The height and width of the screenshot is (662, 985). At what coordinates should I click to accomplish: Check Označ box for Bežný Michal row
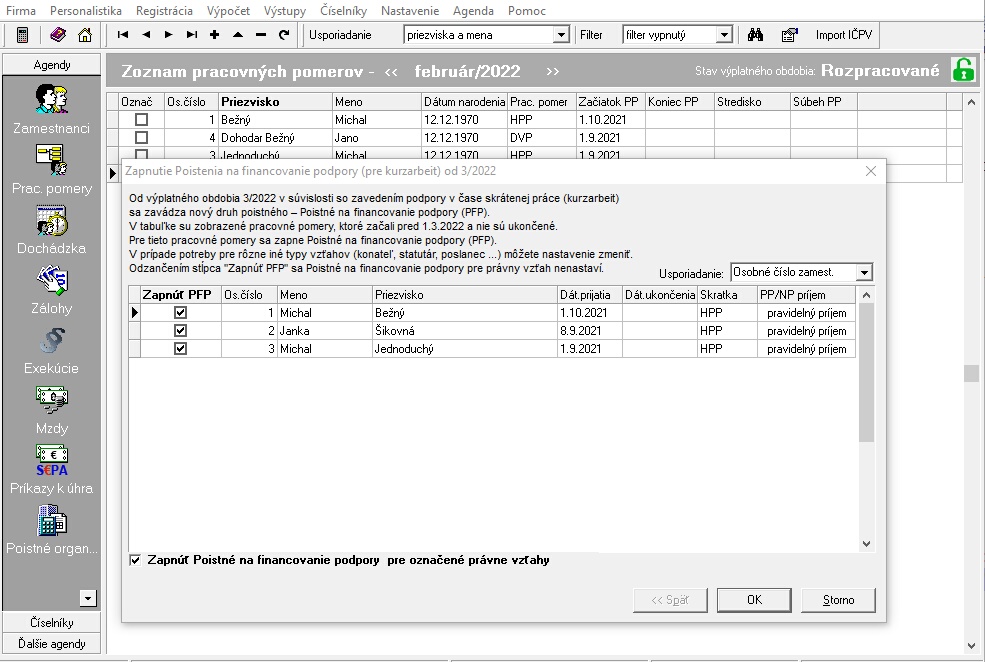pos(141,119)
